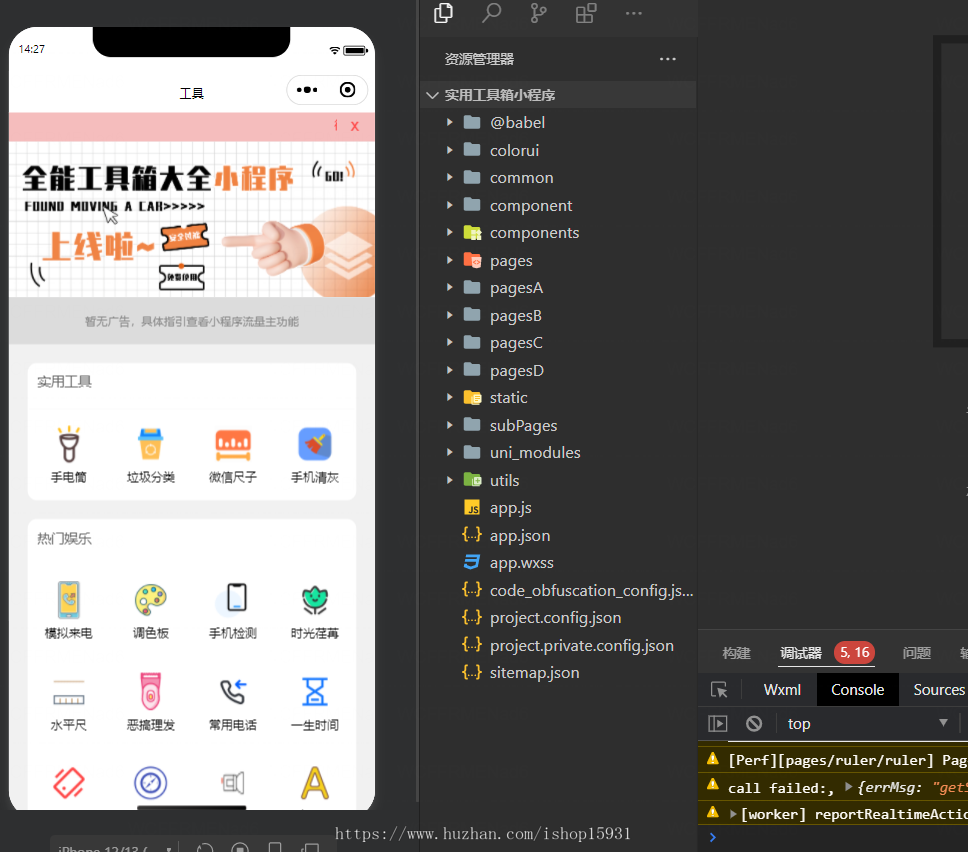Select the 构建 build tab

click(736, 653)
